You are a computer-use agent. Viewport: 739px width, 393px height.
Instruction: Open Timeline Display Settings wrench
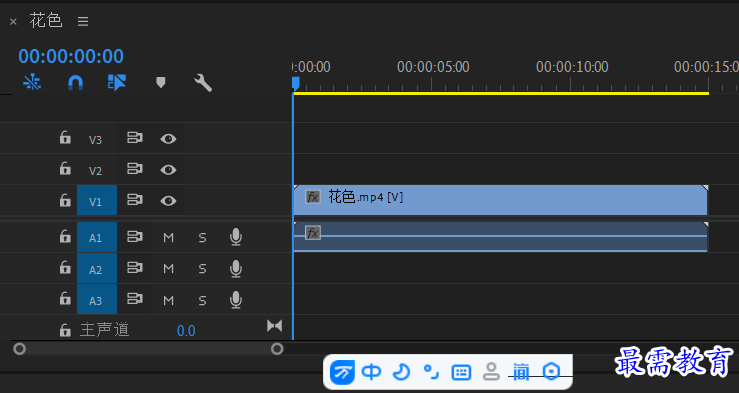(203, 83)
